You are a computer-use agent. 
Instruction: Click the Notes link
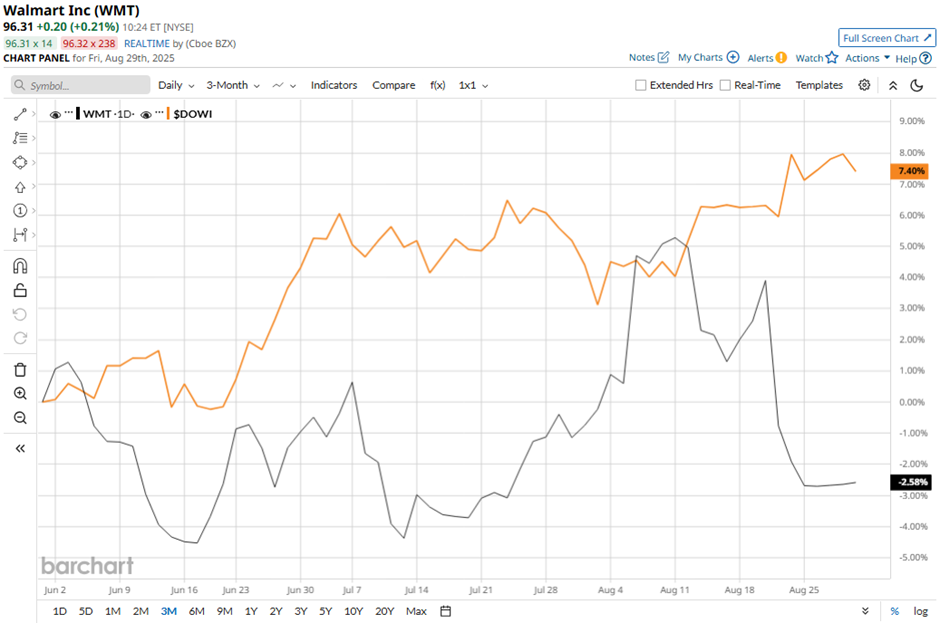coord(641,58)
